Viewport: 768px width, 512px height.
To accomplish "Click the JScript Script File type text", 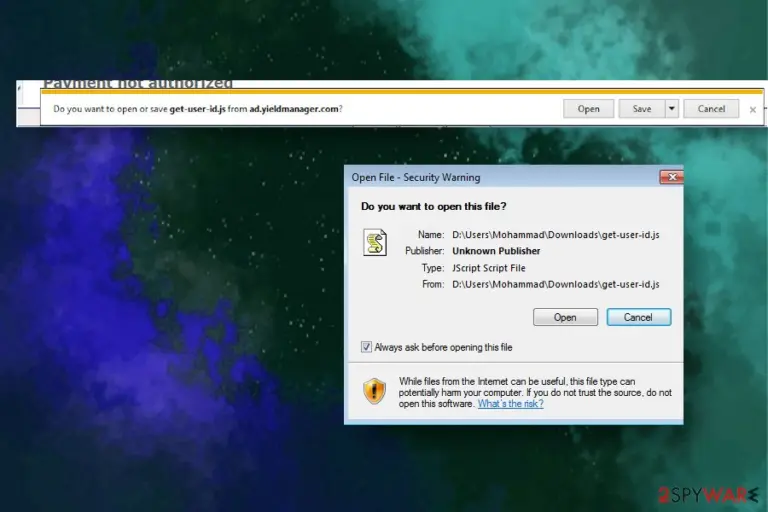I will [489, 268].
